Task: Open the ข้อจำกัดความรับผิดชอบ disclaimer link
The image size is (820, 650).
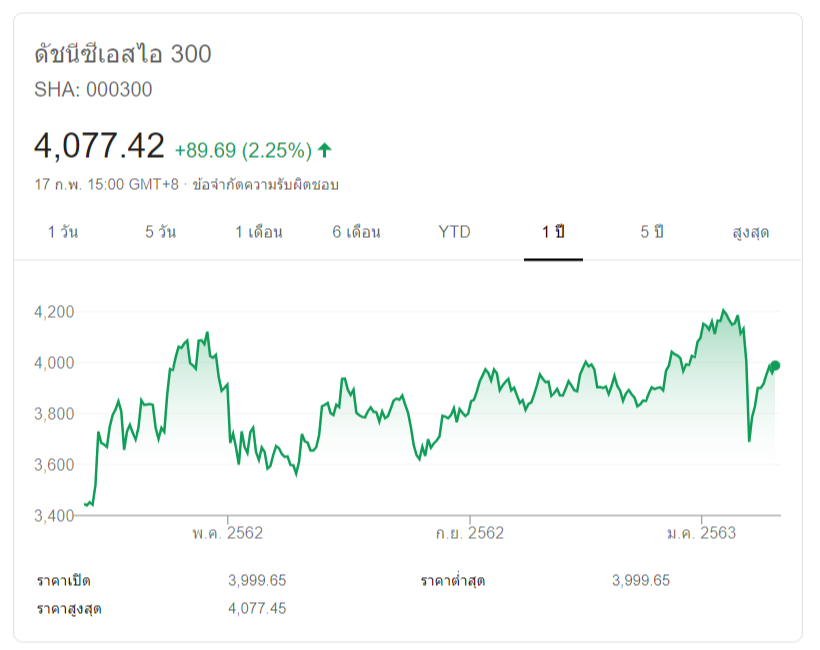Action: coord(266,185)
